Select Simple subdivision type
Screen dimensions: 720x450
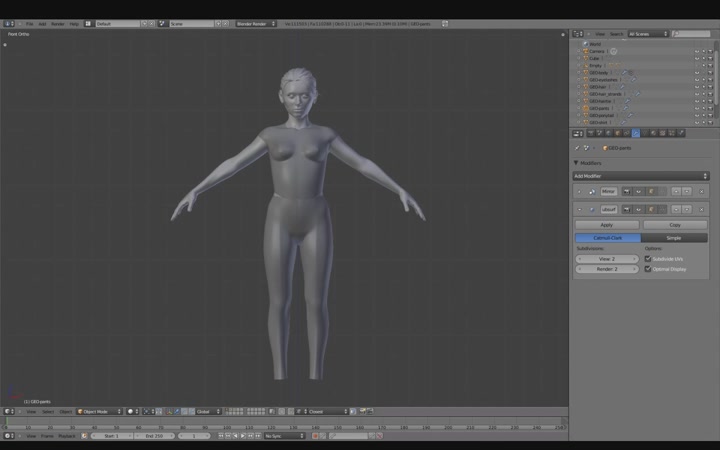click(x=674, y=238)
